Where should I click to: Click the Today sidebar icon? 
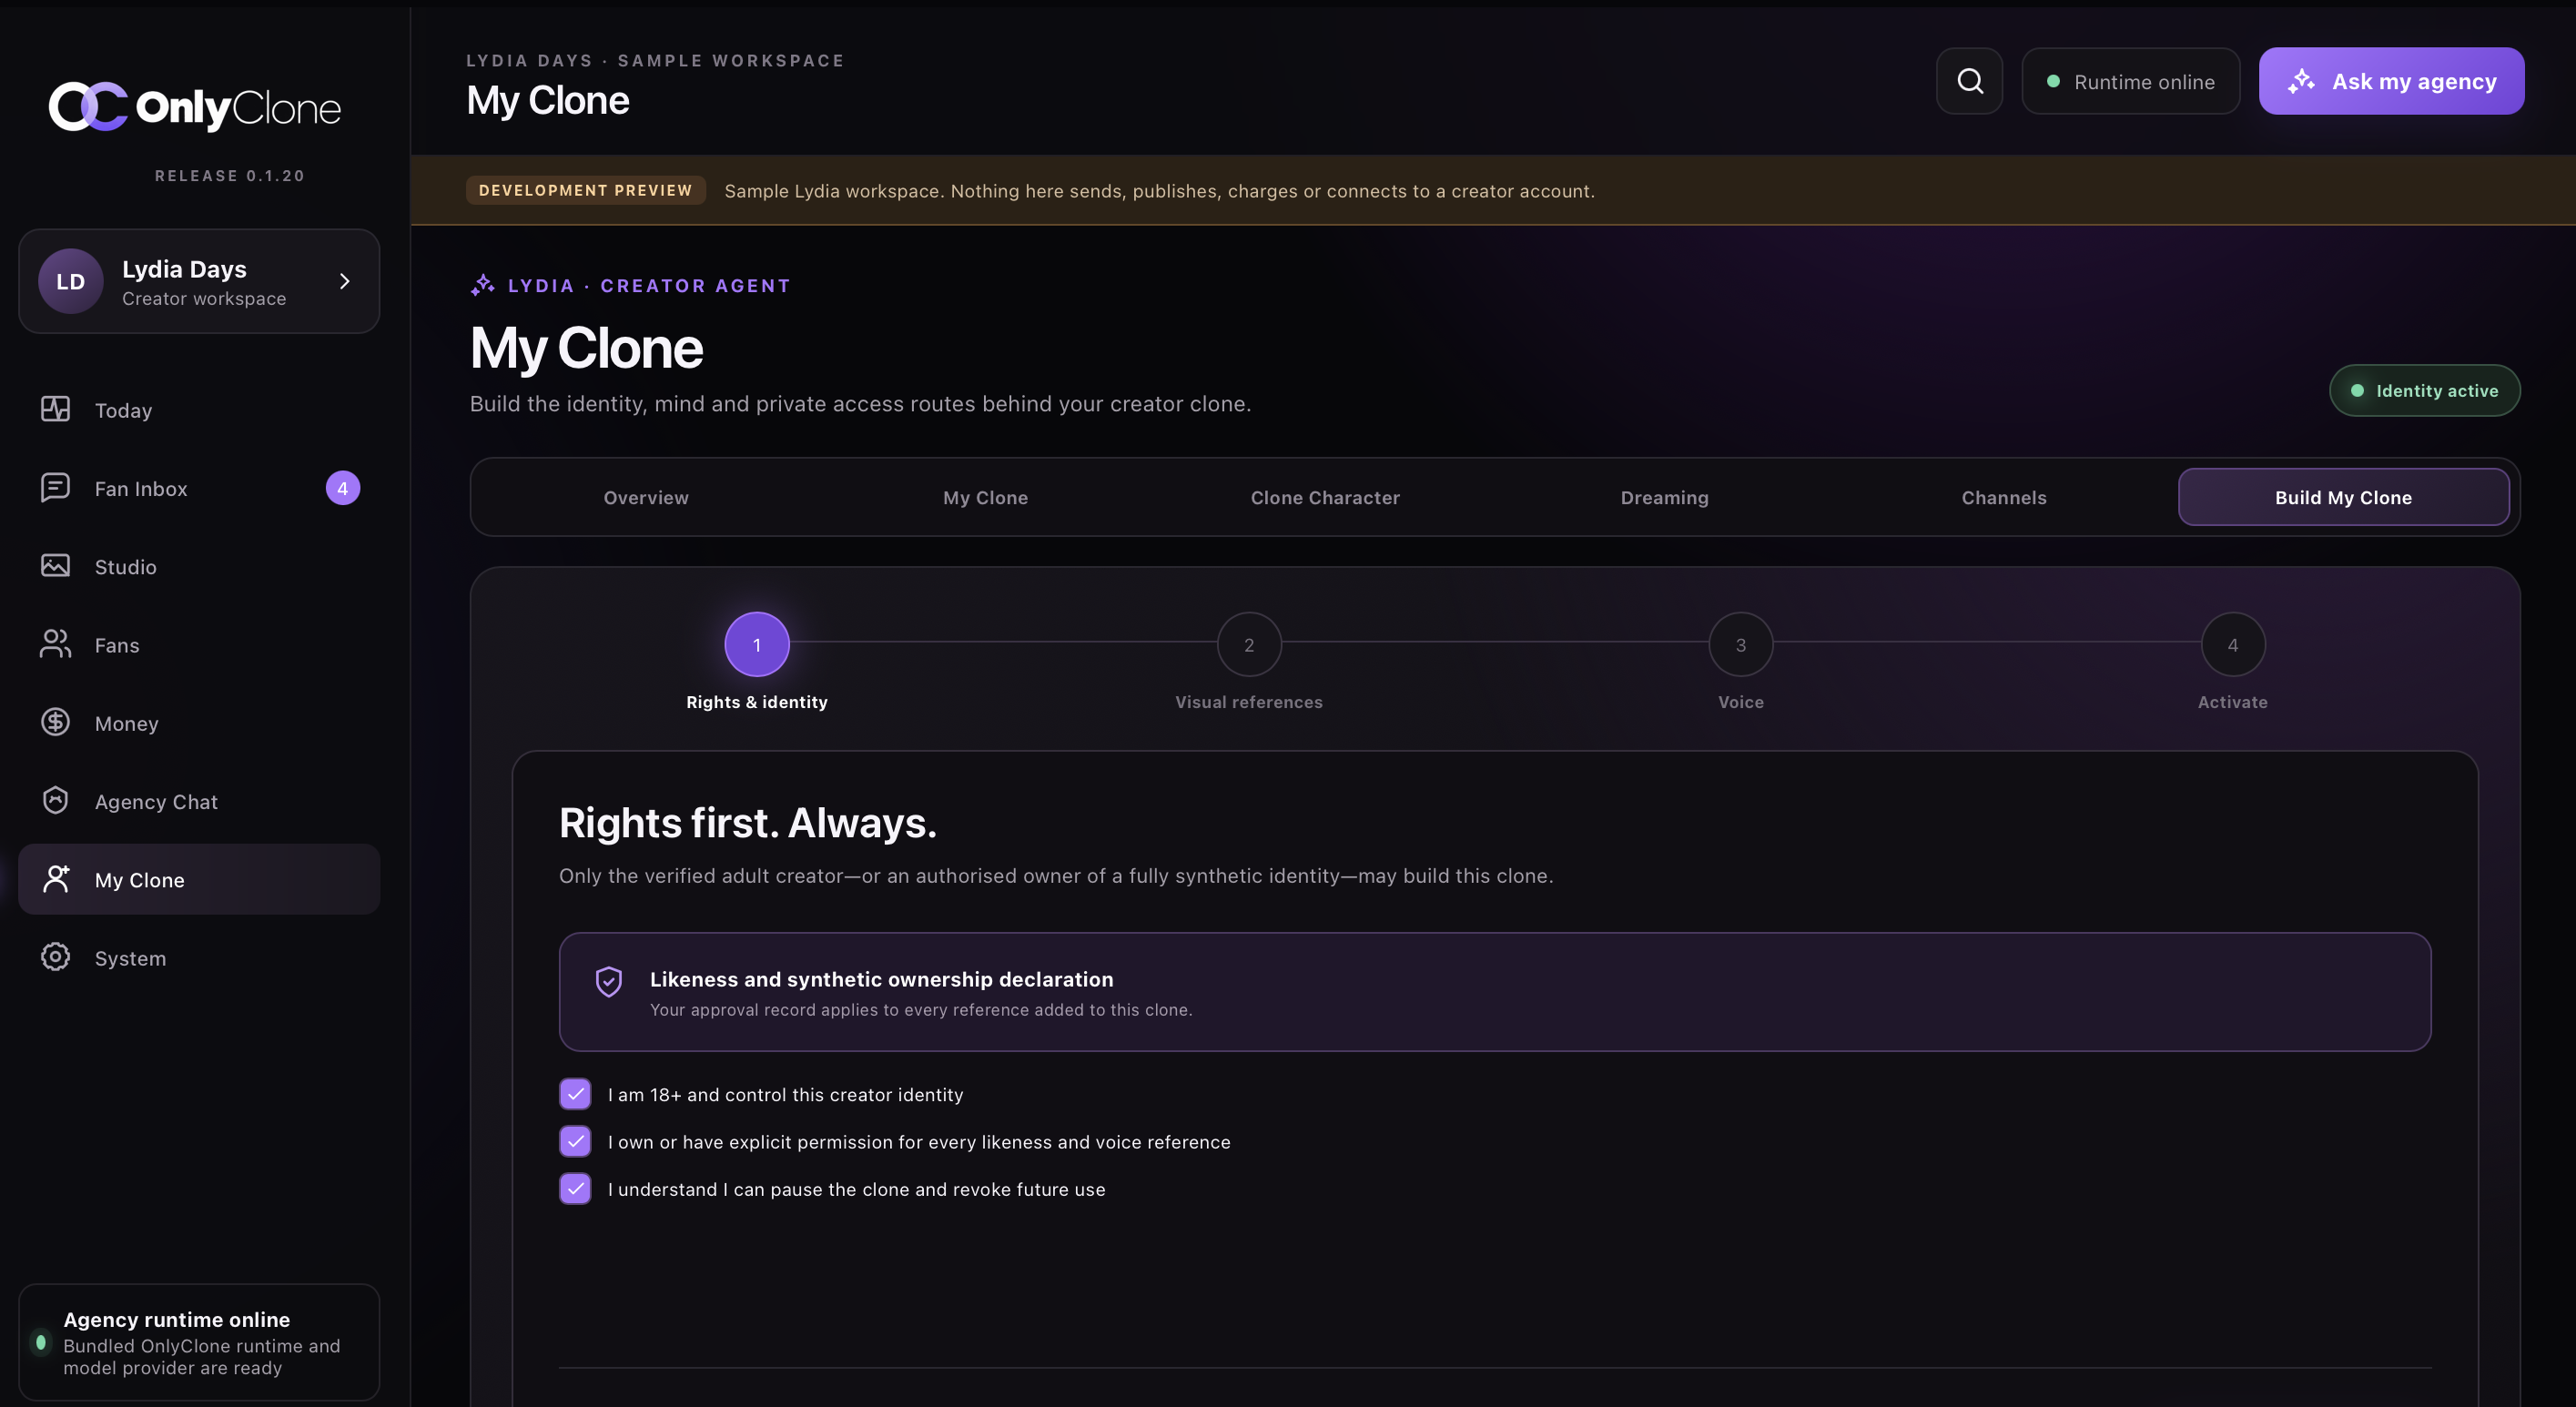(55, 409)
